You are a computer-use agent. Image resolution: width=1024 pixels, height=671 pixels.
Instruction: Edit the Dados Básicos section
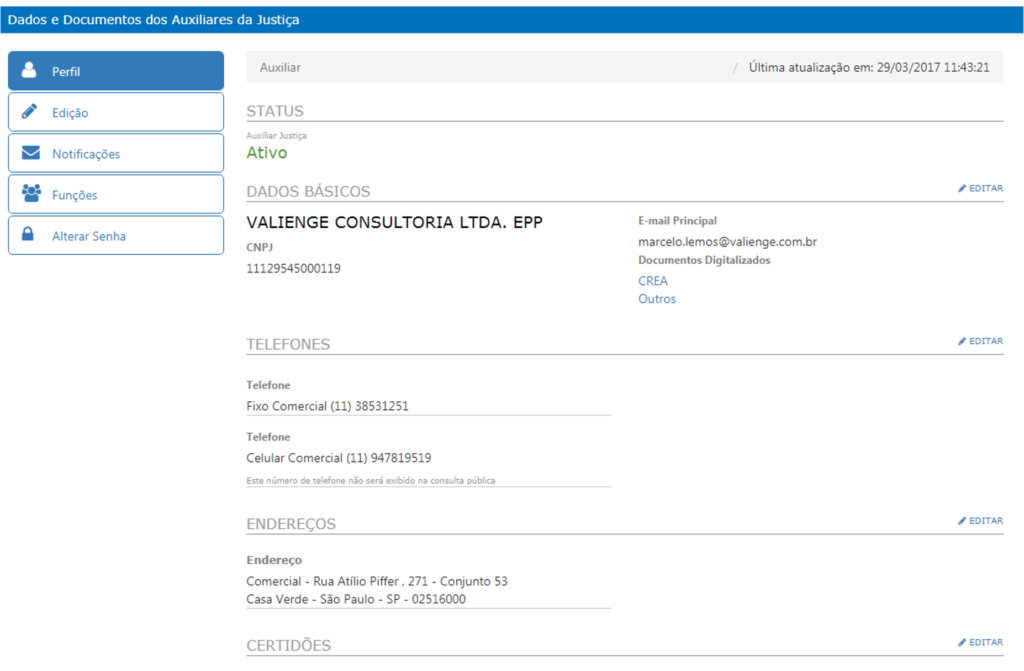980,188
